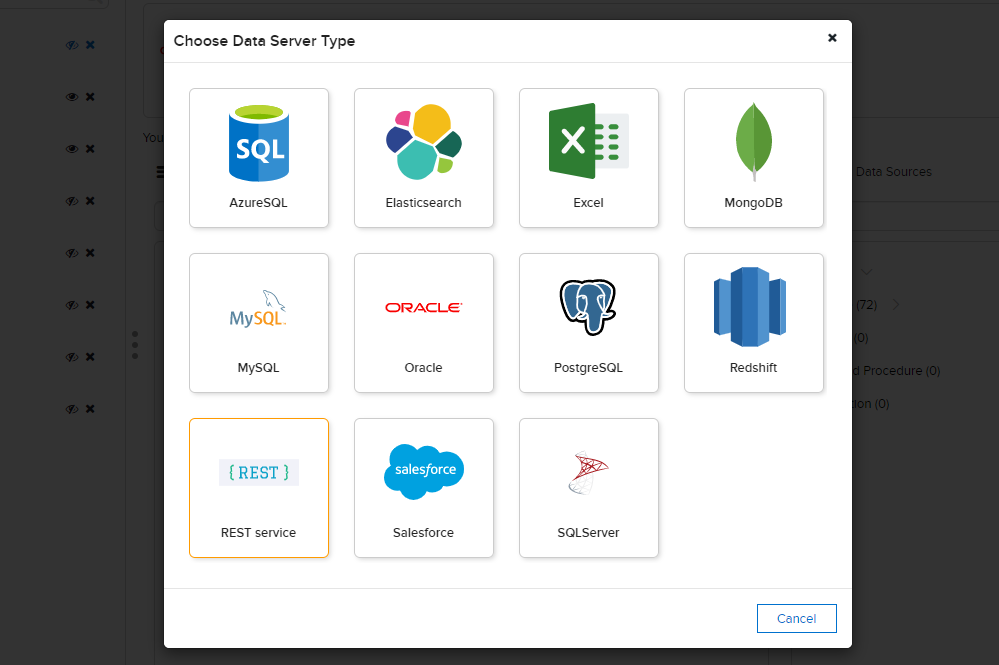Pick Excel as data server type
The width and height of the screenshot is (999, 665).
pyautogui.click(x=589, y=158)
